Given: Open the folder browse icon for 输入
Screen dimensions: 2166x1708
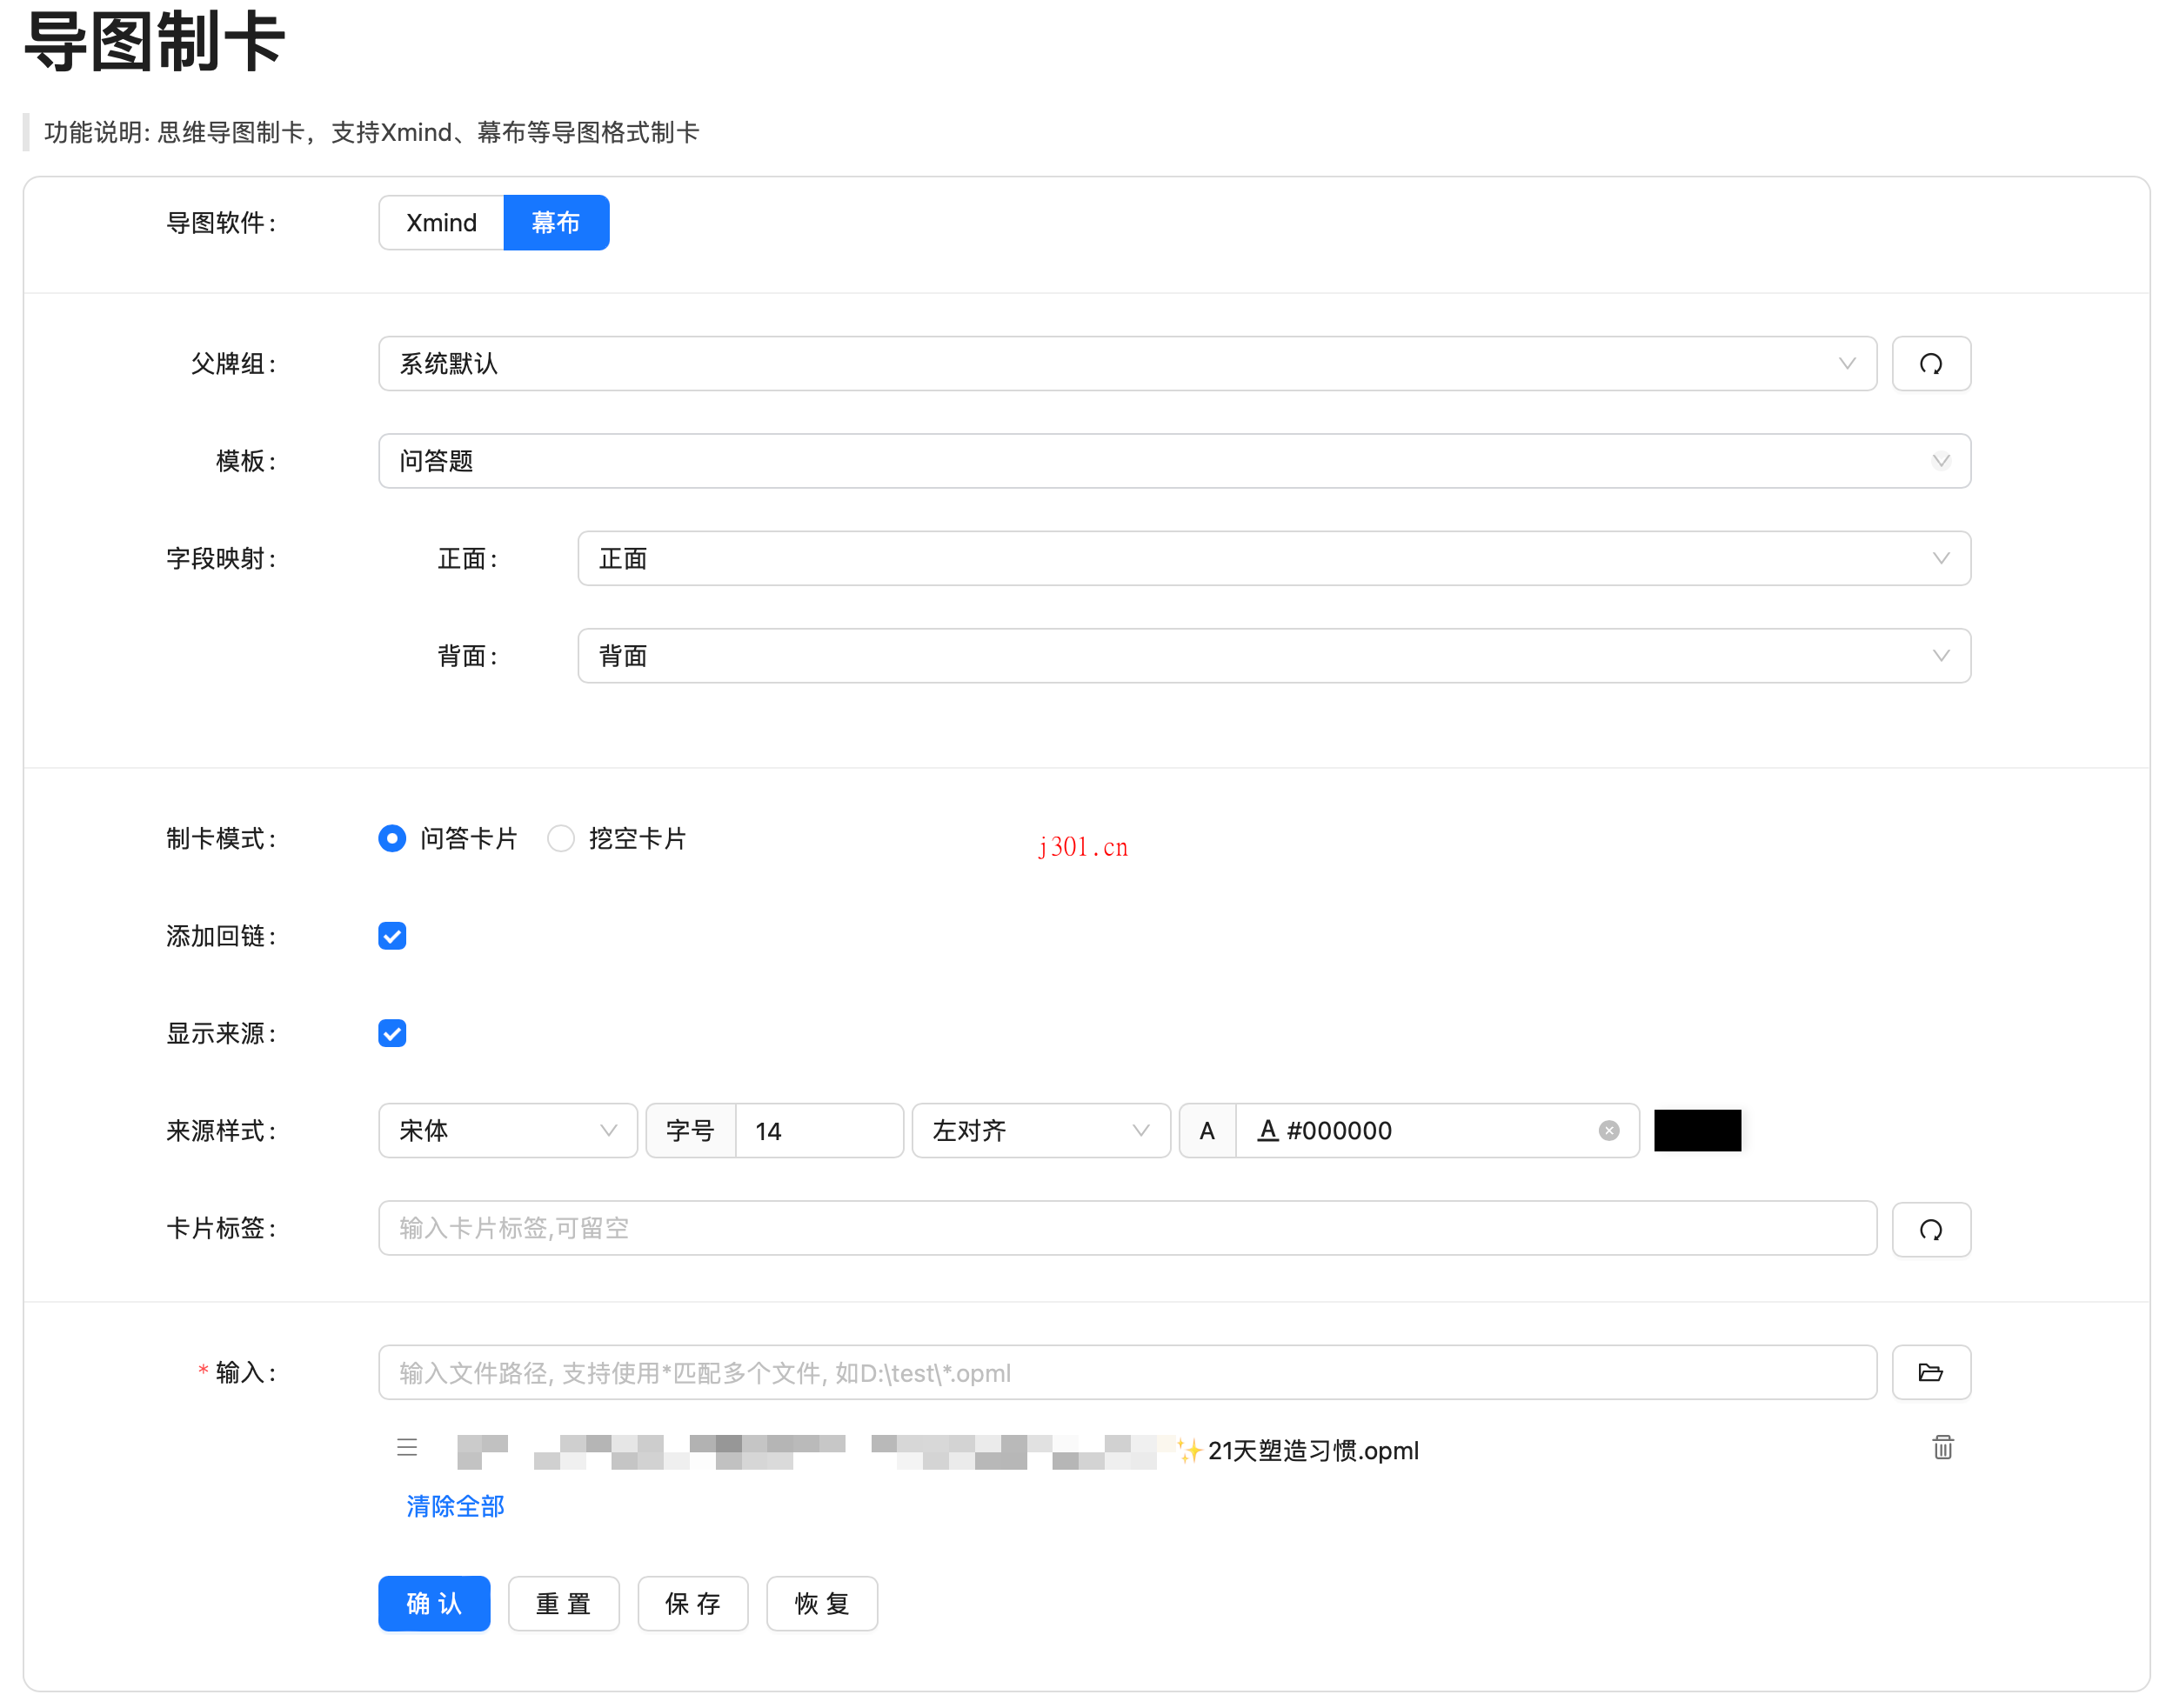Looking at the screenshot, I should 1930,1372.
